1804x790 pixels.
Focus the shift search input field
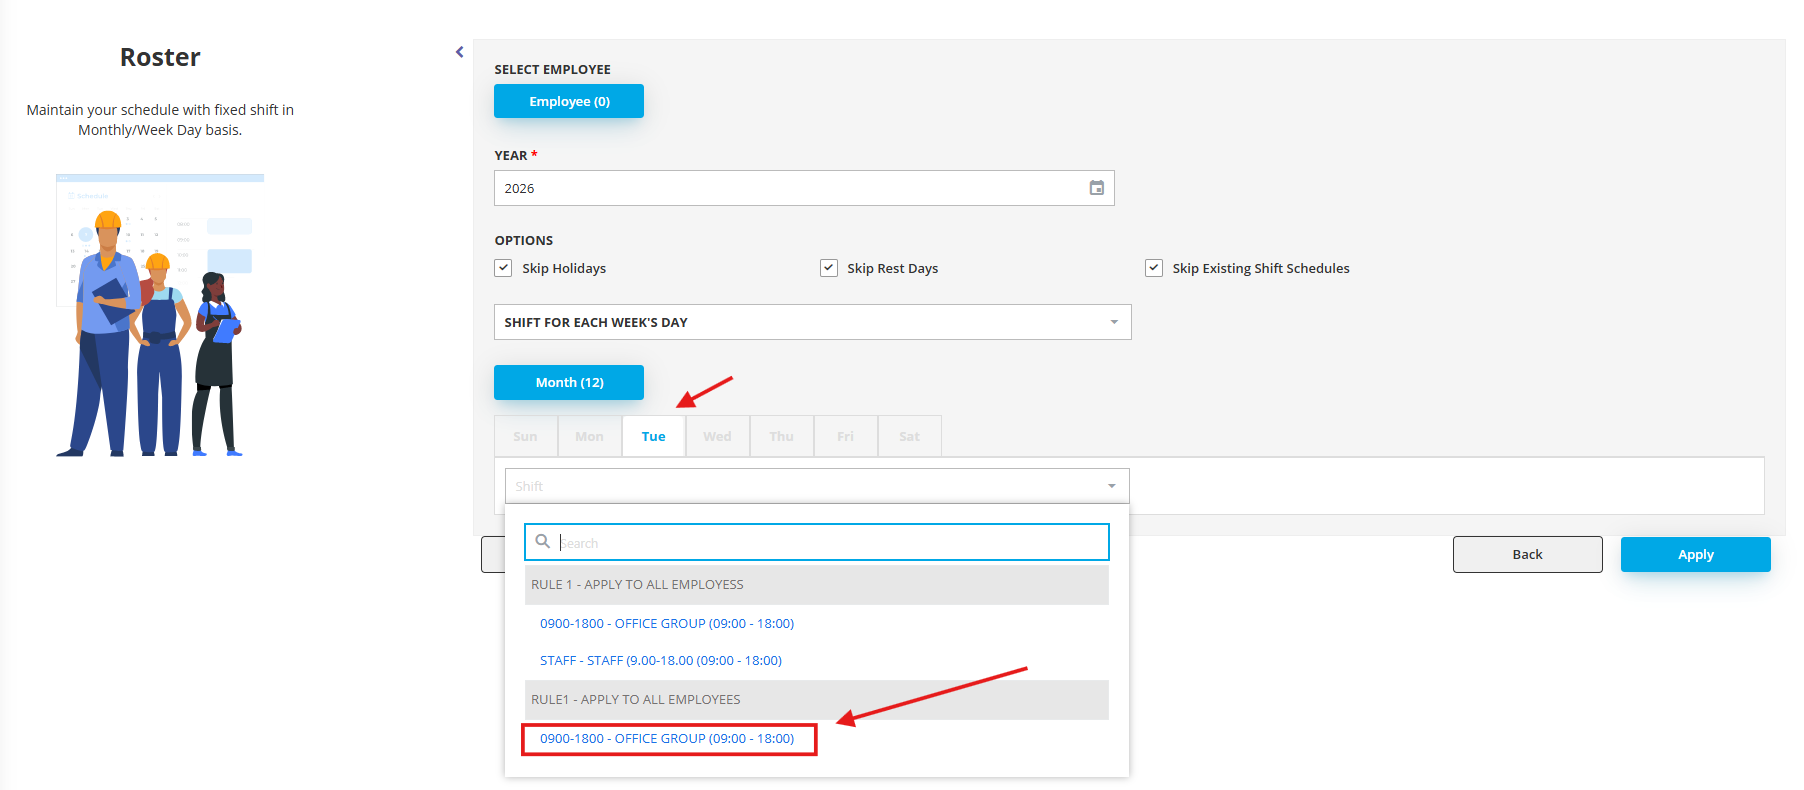[830, 542]
